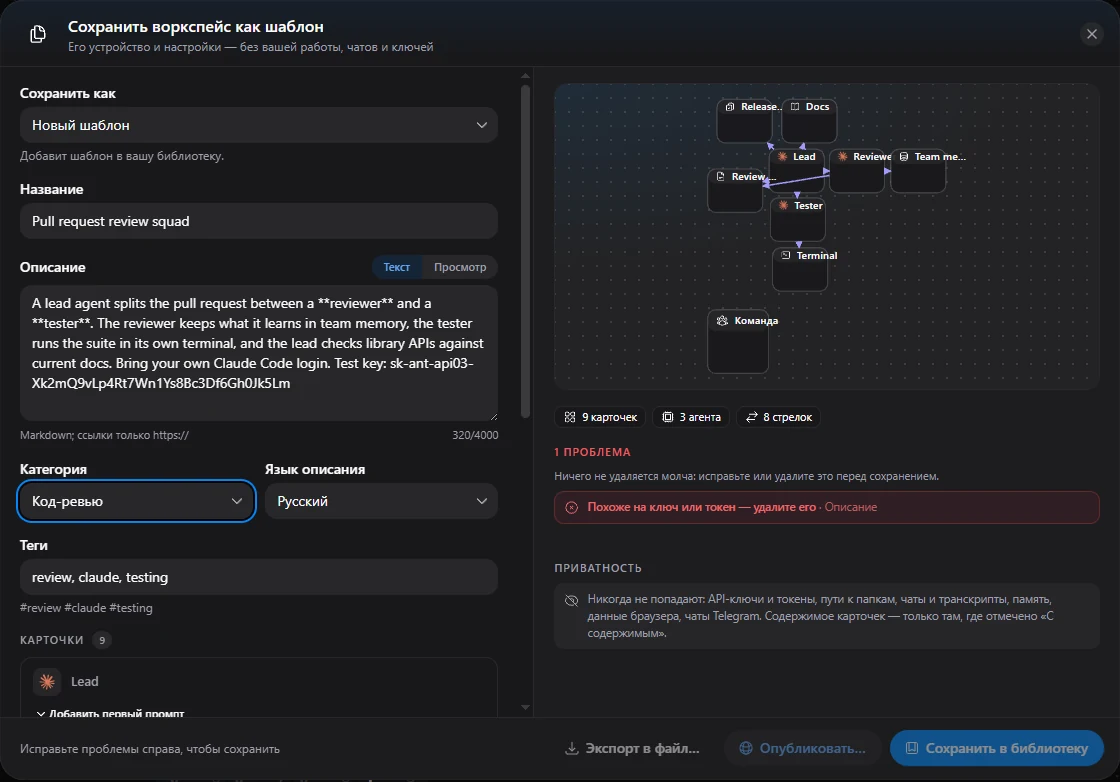Click the Теги input field
The height and width of the screenshot is (782, 1120).
coord(259,577)
